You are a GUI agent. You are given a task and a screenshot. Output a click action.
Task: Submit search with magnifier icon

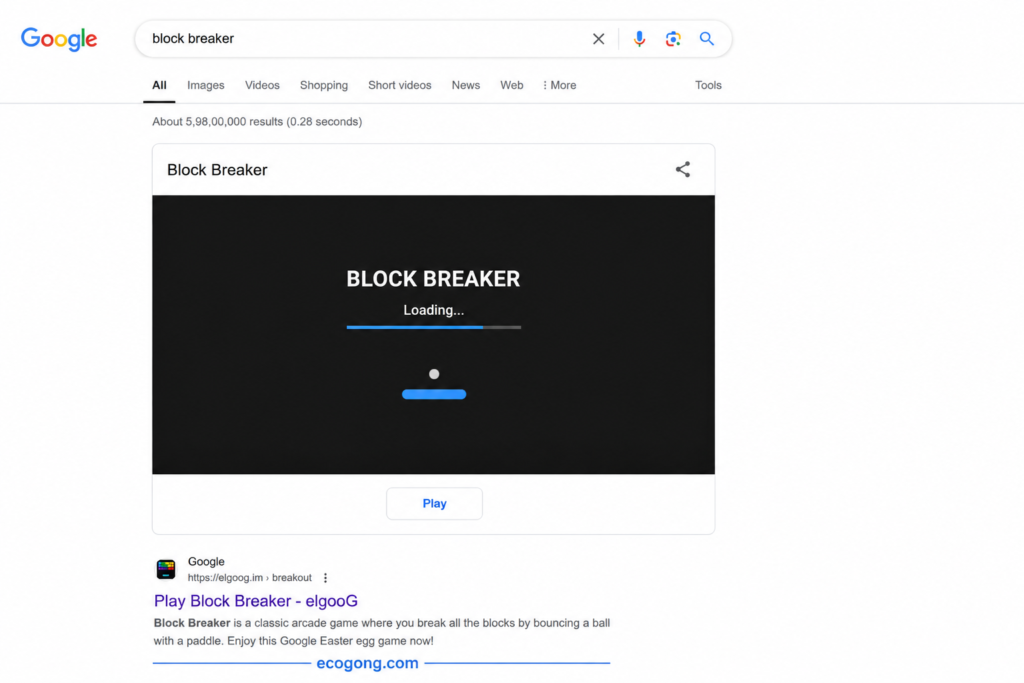point(707,39)
